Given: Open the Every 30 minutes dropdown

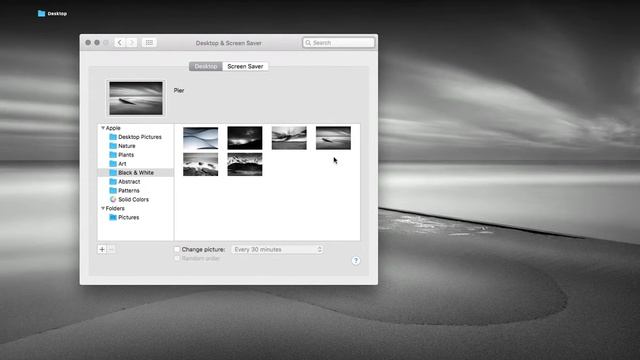Looking at the screenshot, I should click(278, 249).
